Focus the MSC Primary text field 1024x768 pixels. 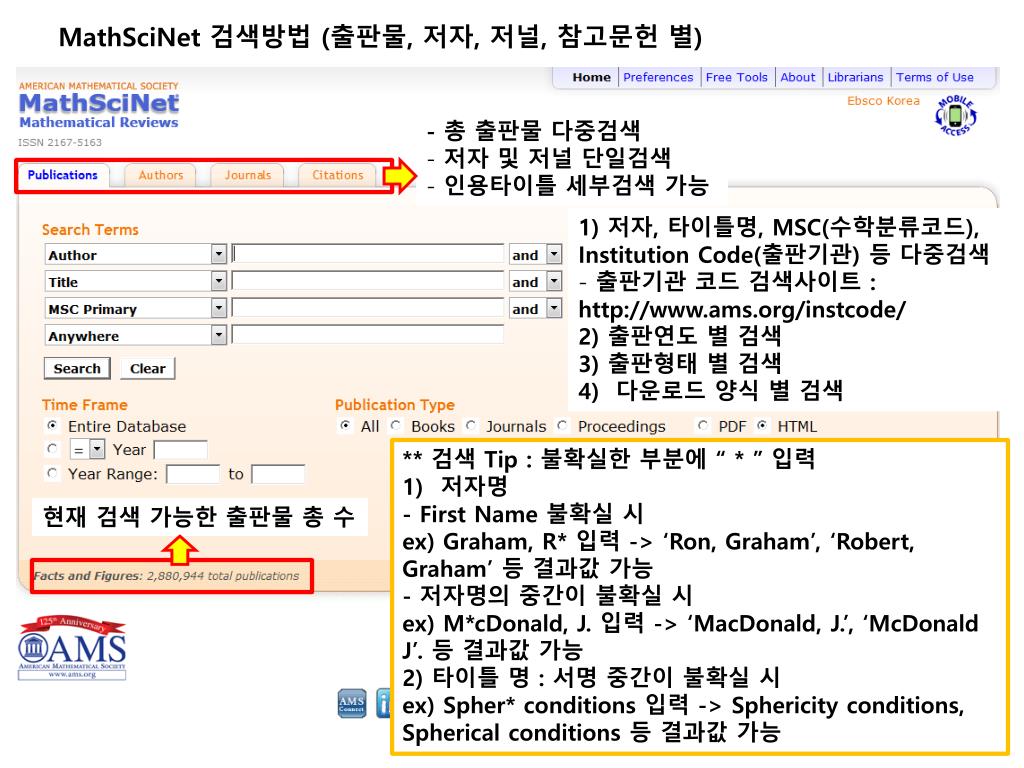coord(368,308)
